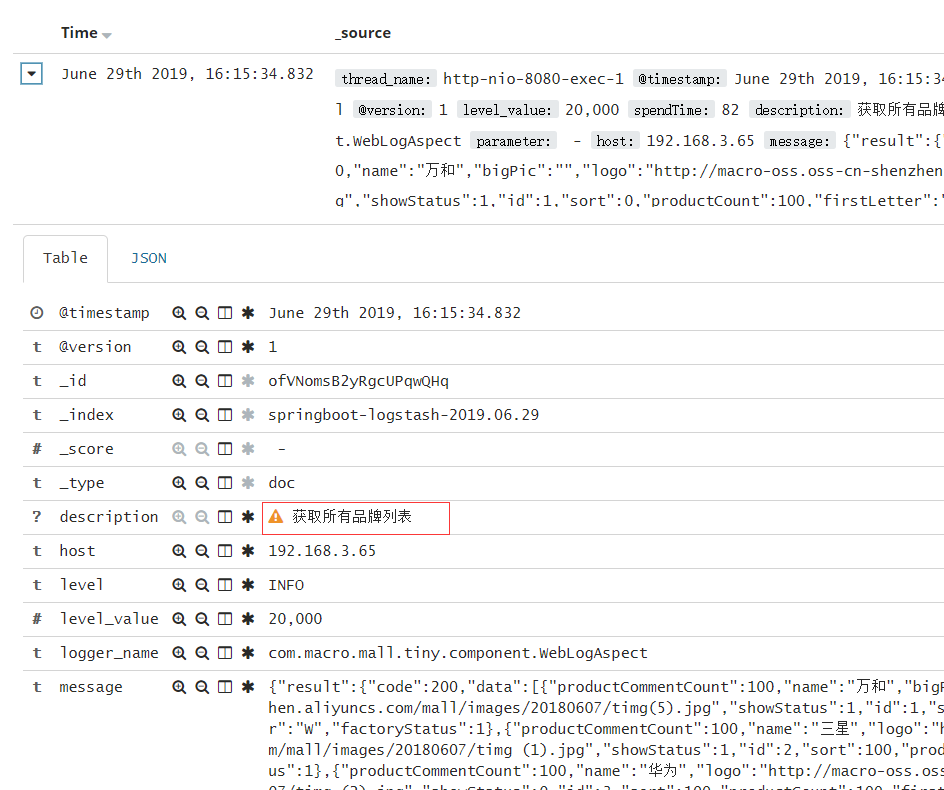Screen dimensions: 944x790
Task: Click the warning icon beside 获取所有品牌列表
Action: [277, 517]
